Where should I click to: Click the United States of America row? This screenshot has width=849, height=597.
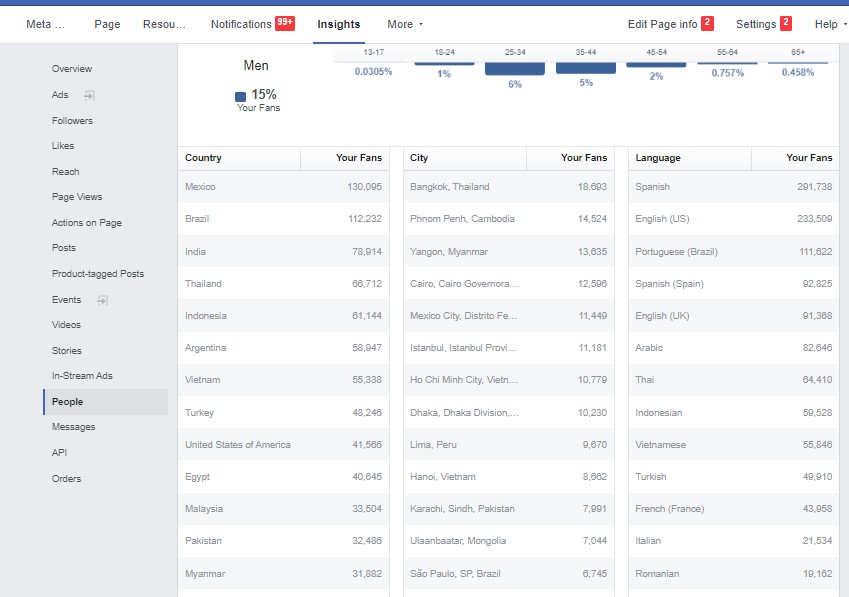(x=283, y=445)
